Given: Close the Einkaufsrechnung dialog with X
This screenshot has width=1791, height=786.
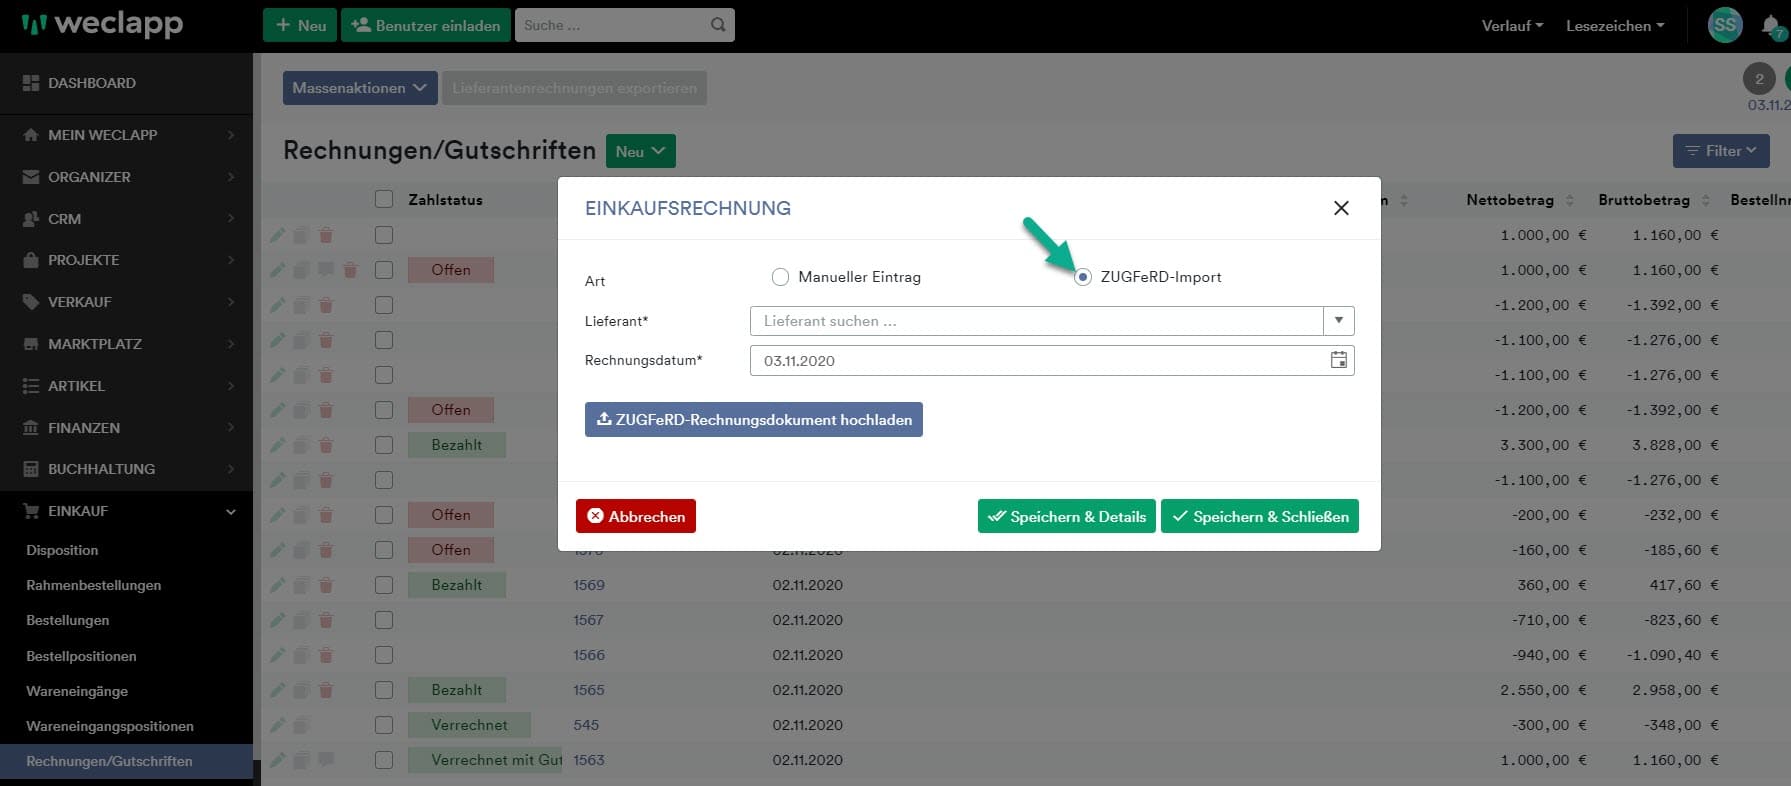Looking at the screenshot, I should [x=1341, y=208].
